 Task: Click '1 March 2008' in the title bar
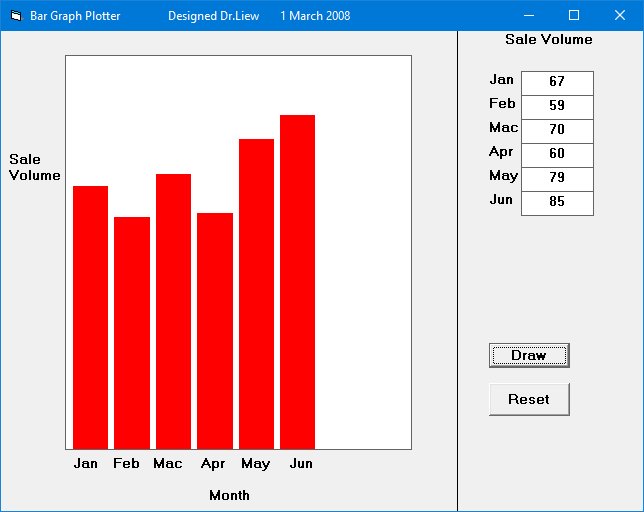click(315, 16)
